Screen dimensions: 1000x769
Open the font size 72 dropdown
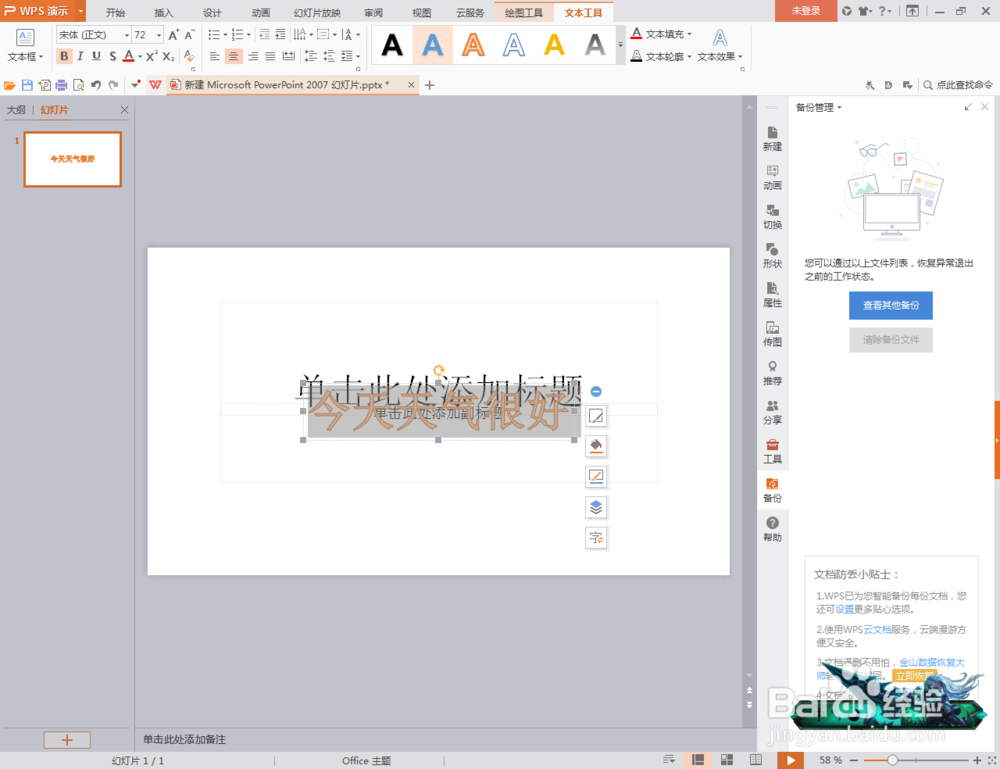point(159,35)
